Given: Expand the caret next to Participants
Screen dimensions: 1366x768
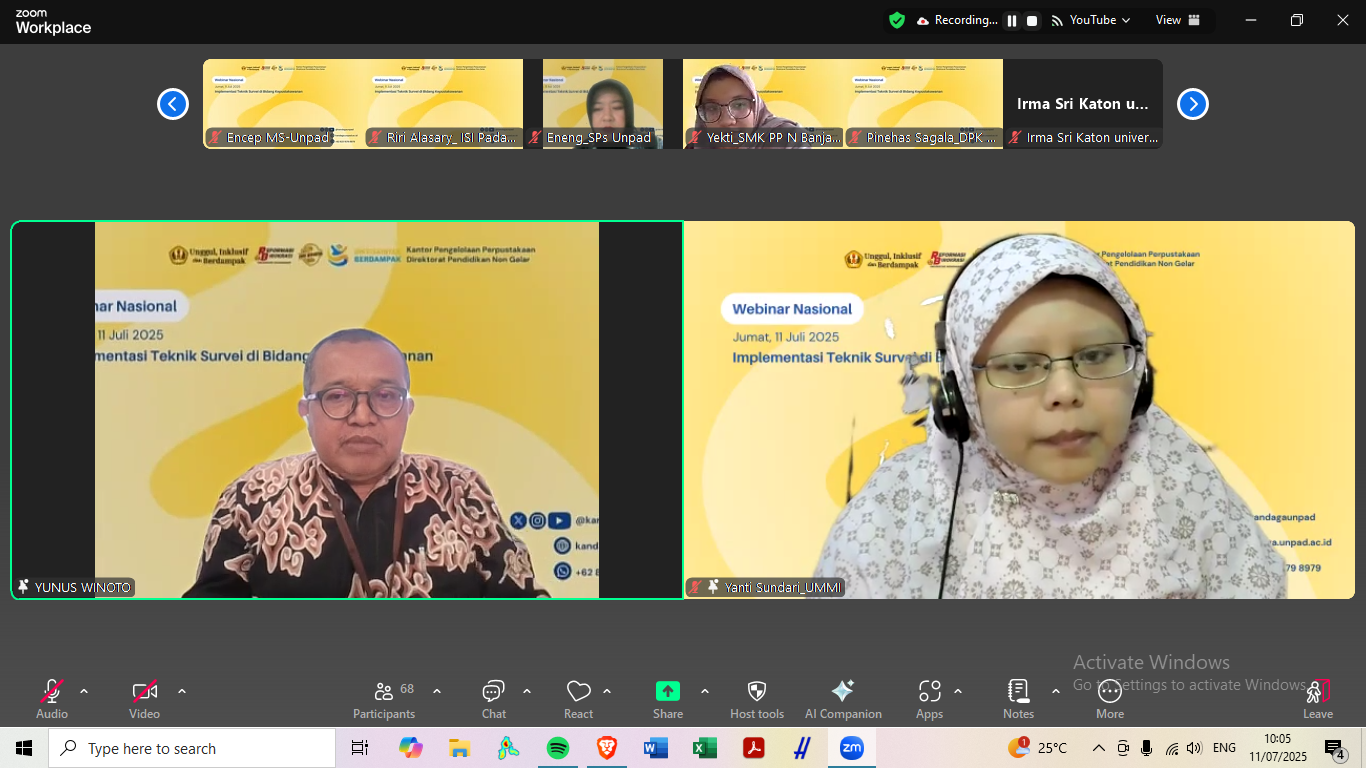Looking at the screenshot, I should pyautogui.click(x=437, y=691).
